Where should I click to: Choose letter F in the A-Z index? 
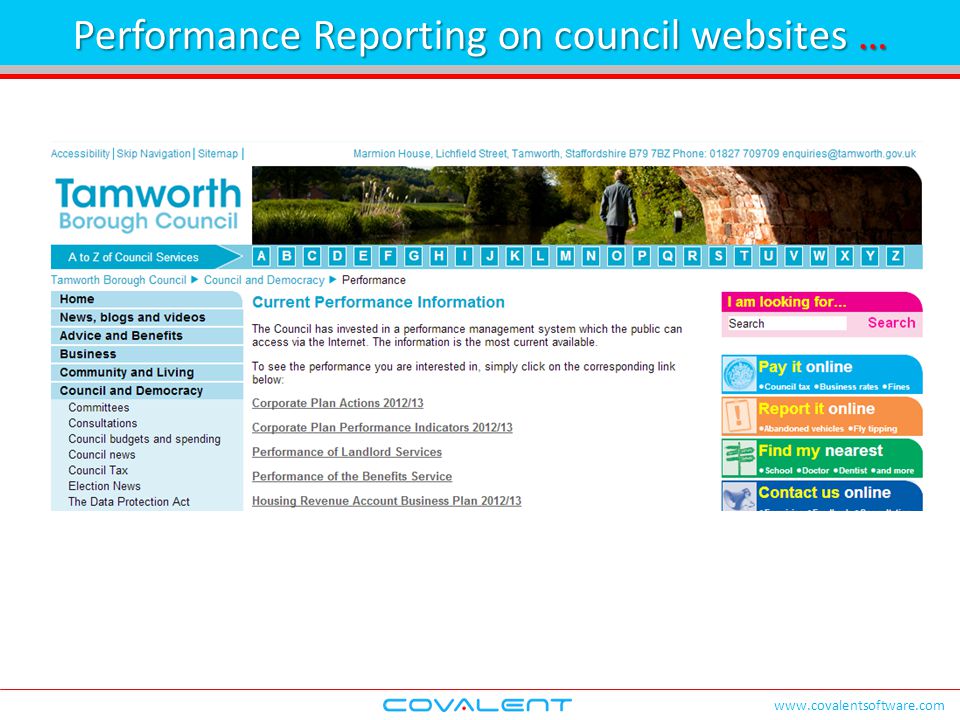(x=388, y=256)
